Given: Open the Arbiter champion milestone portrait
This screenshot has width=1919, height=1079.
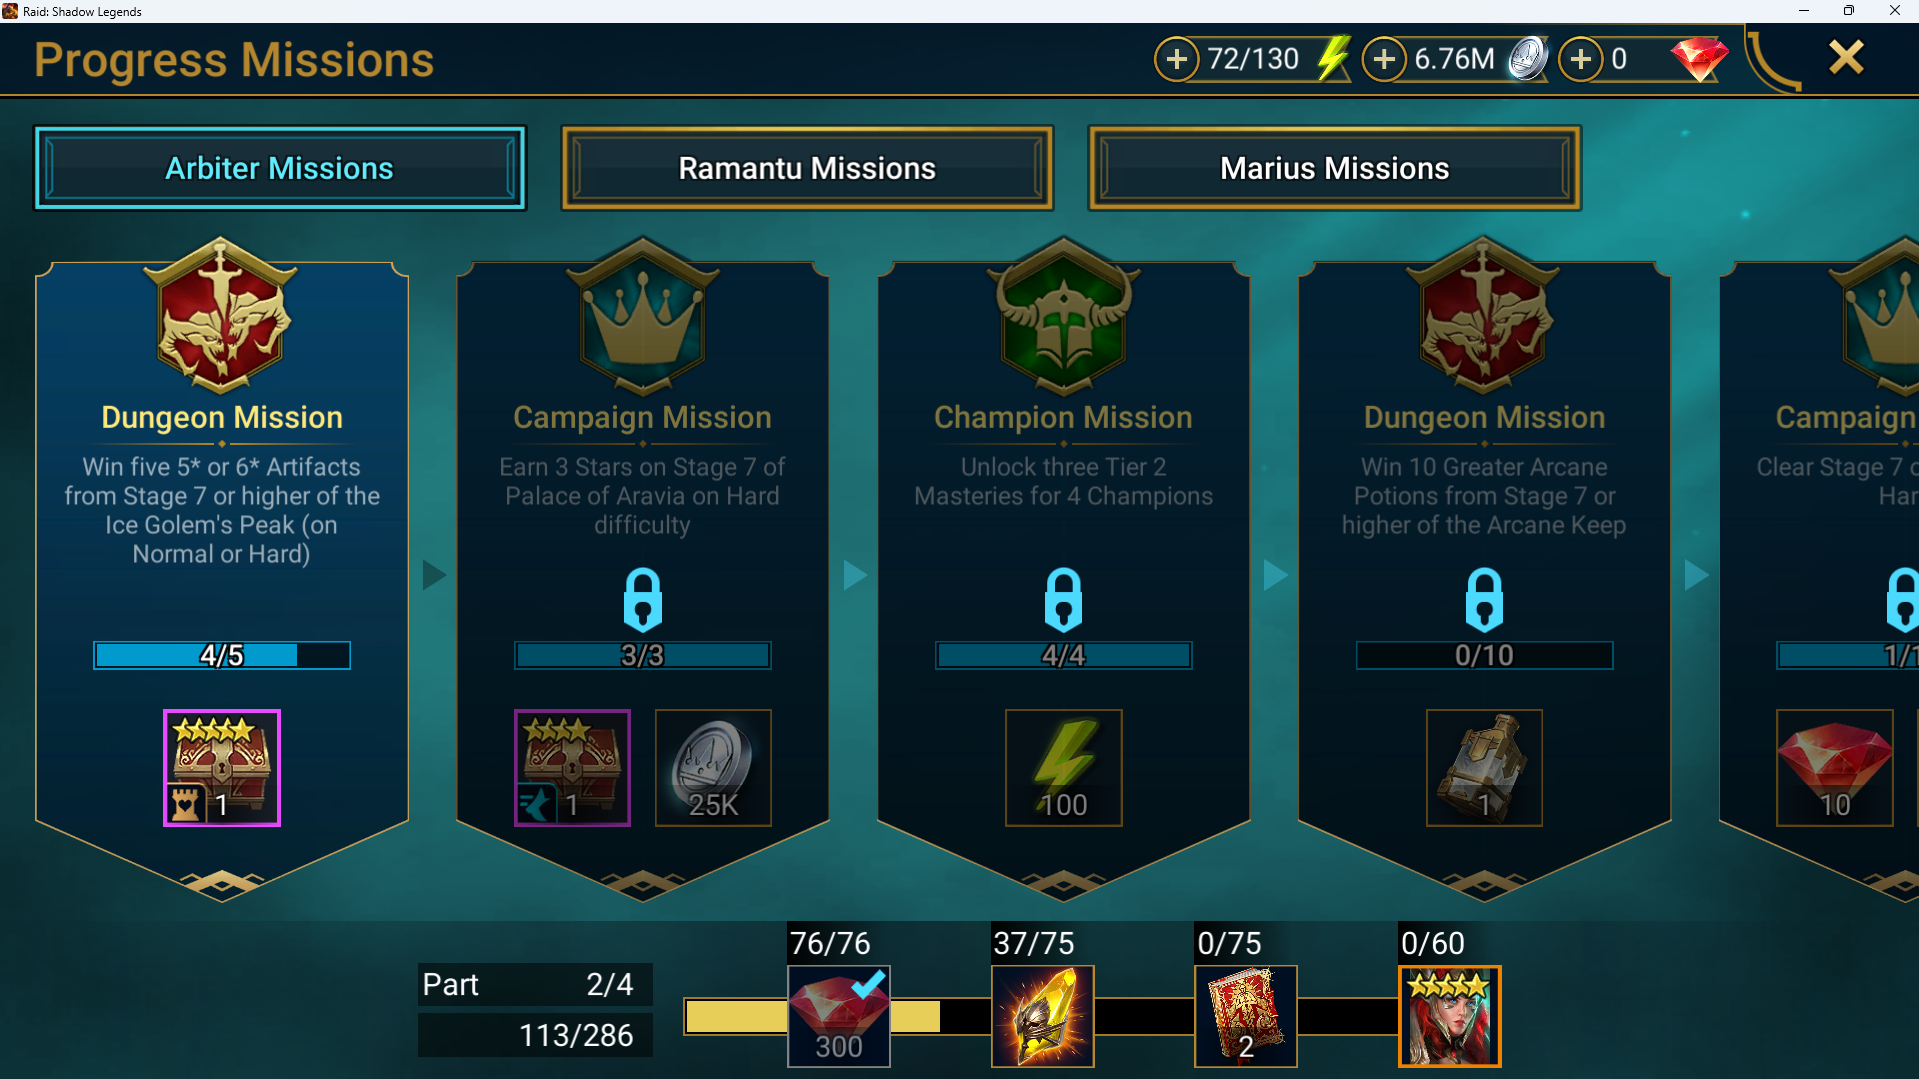Looking at the screenshot, I should pos(1449,1016).
